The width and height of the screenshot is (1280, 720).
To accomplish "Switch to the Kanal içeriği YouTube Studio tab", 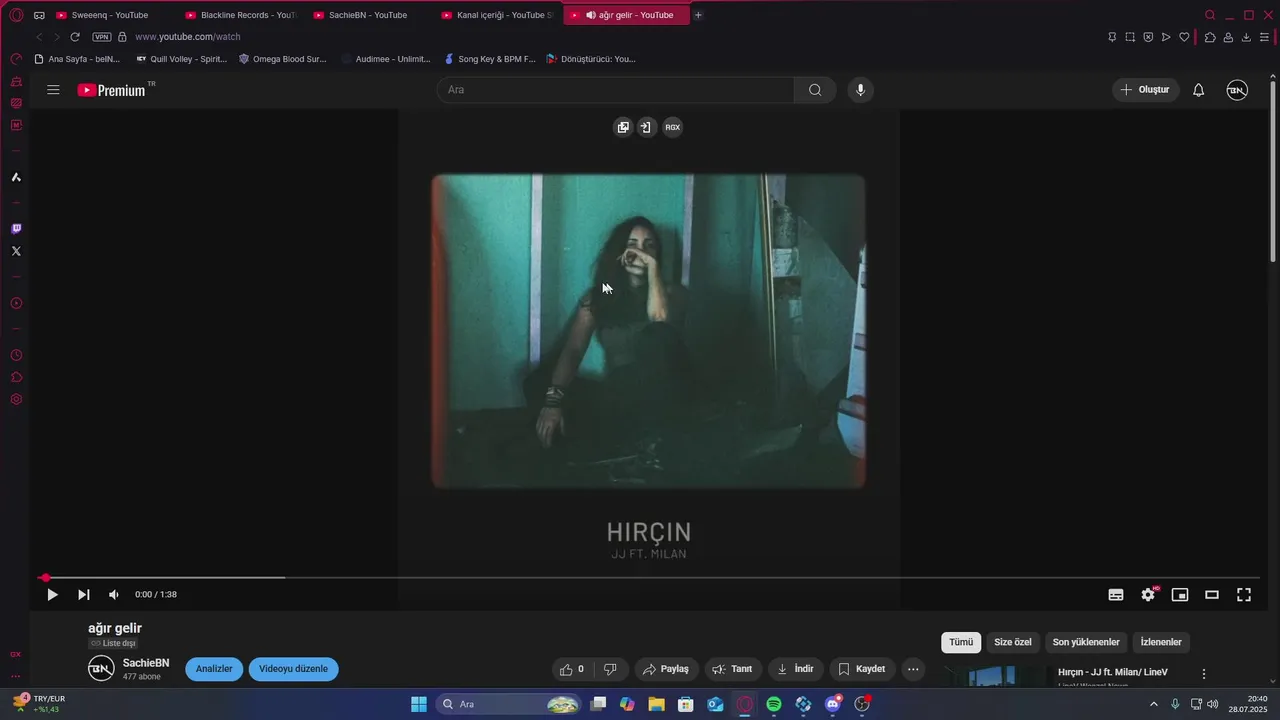I will tap(496, 15).
